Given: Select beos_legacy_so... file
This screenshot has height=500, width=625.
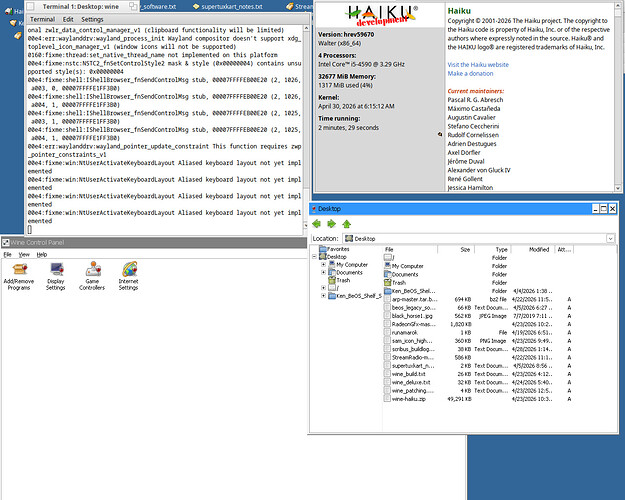Looking at the screenshot, I should (x=410, y=307).
